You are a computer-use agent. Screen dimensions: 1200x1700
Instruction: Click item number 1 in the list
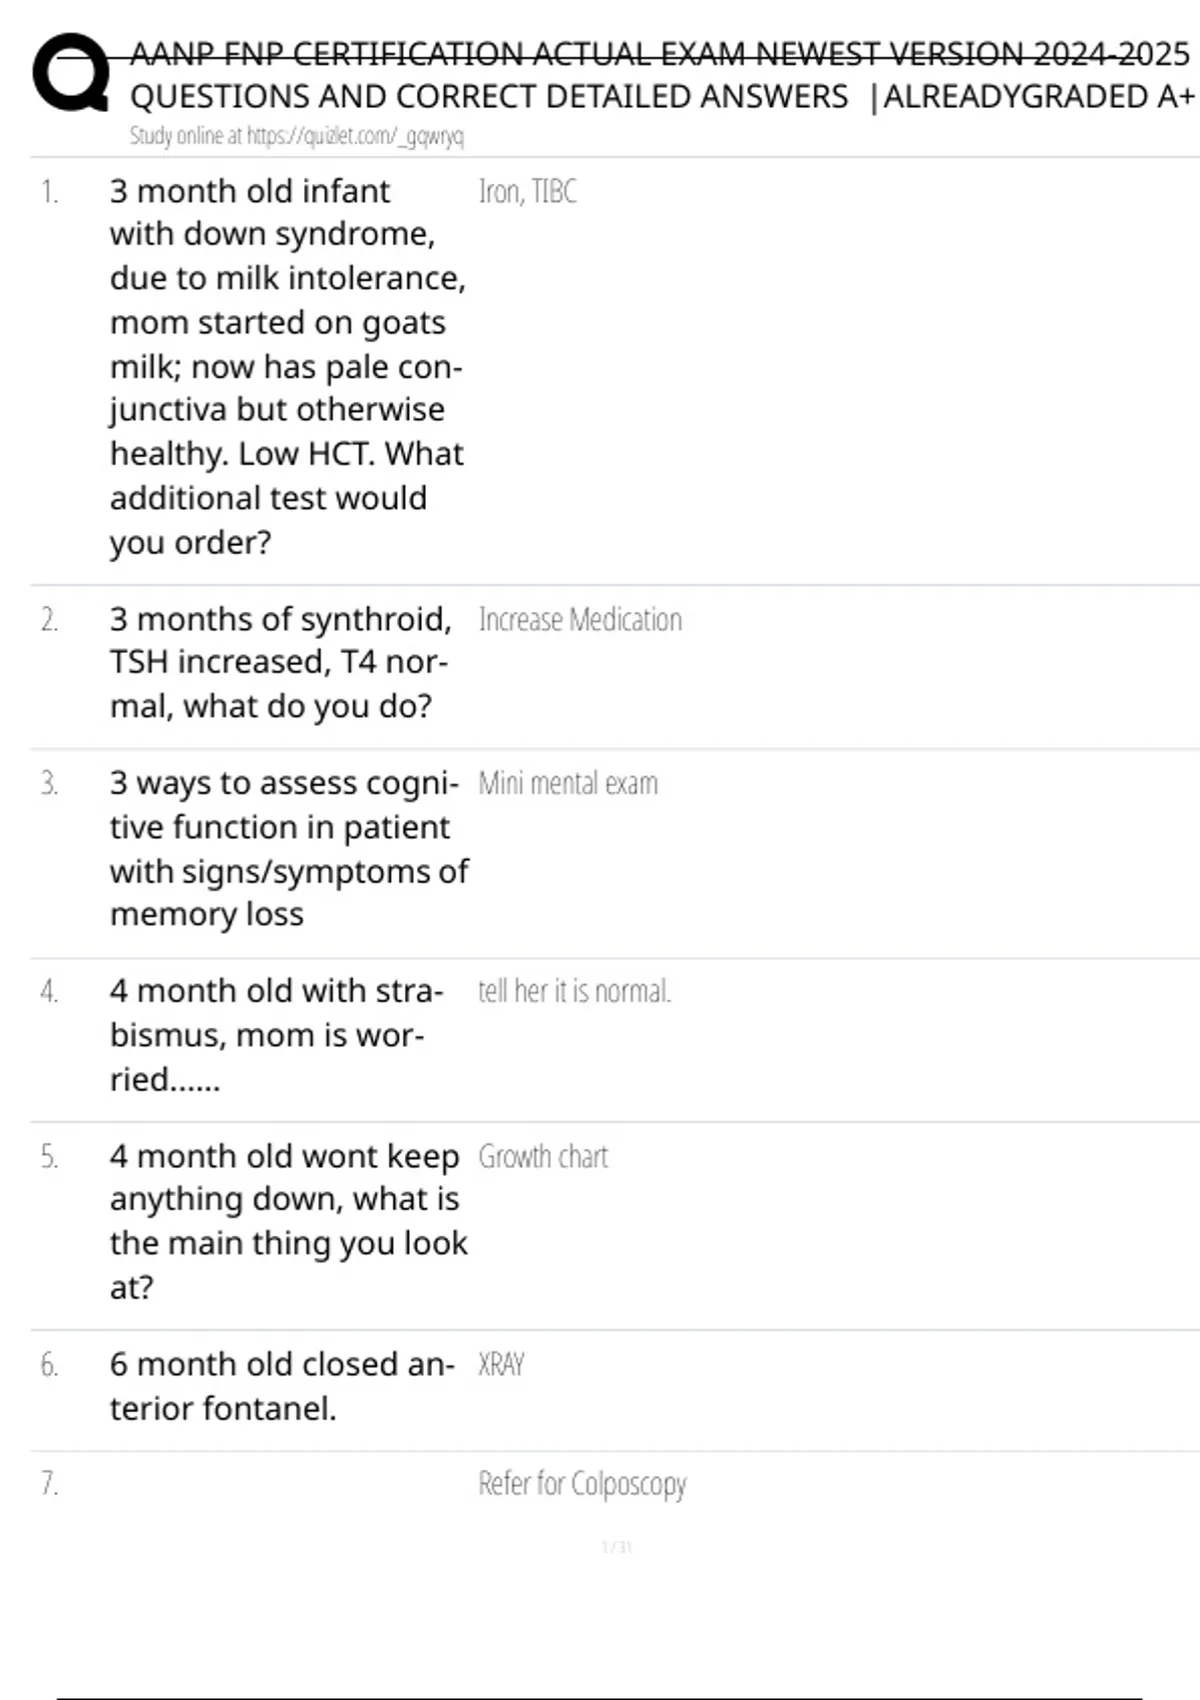[x=49, y=191]
